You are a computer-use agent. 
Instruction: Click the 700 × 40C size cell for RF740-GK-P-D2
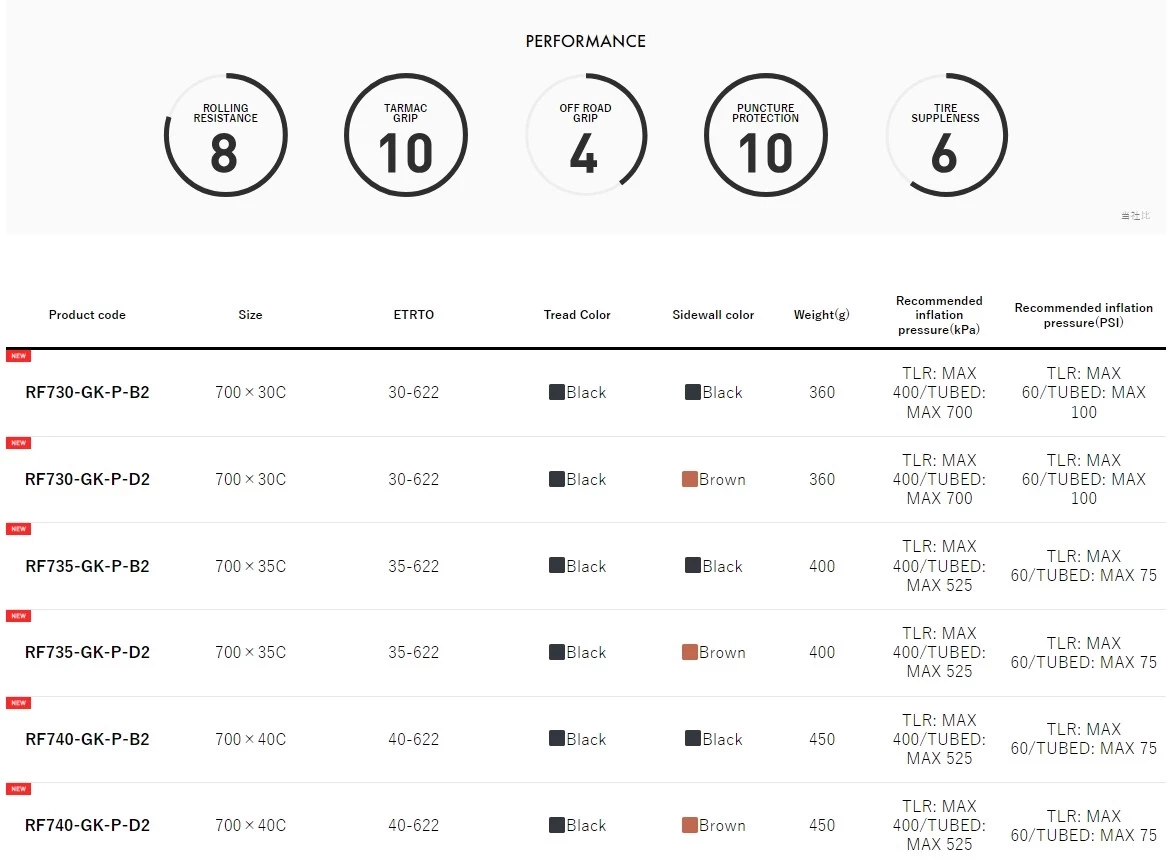(251, 825)
